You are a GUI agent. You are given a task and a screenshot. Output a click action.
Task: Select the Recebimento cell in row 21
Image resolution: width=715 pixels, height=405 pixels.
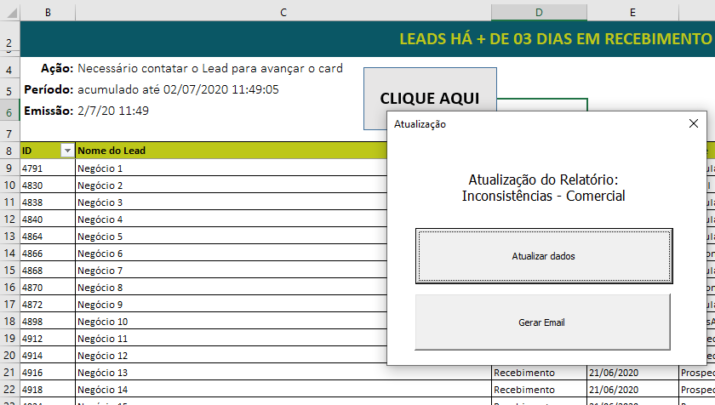[538, 372]
